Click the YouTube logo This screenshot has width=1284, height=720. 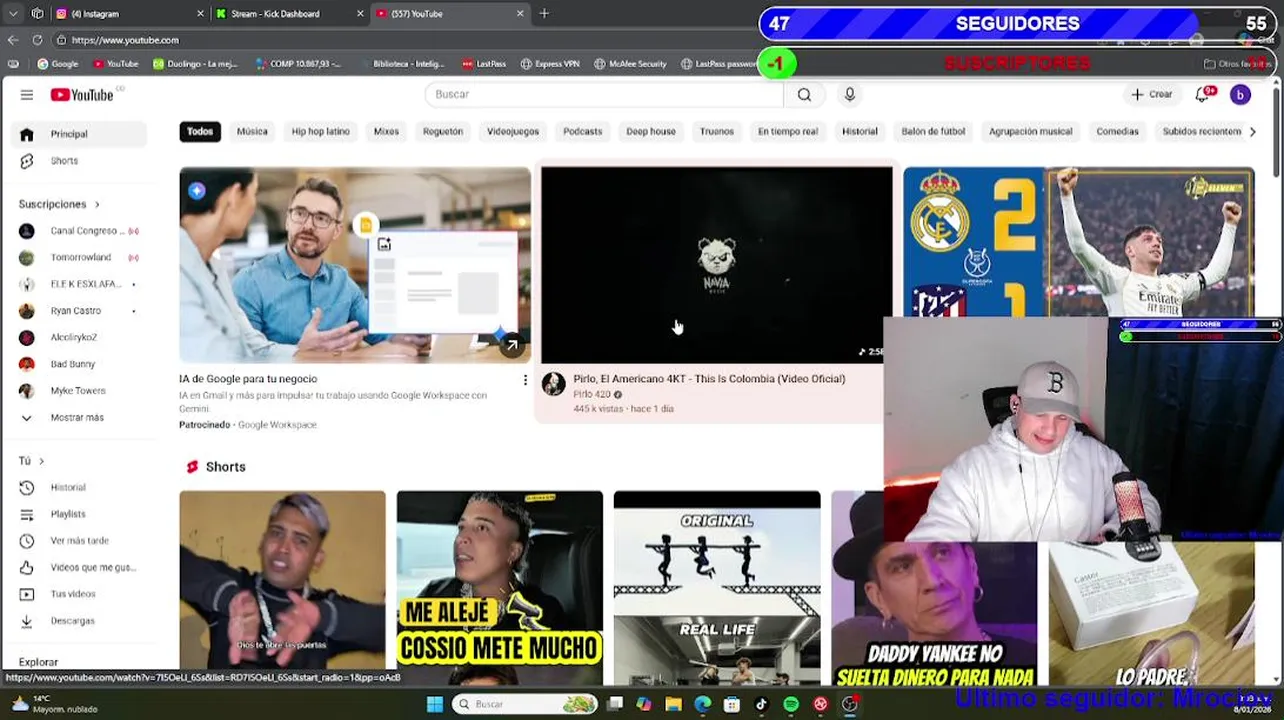[x=82, y=95]
